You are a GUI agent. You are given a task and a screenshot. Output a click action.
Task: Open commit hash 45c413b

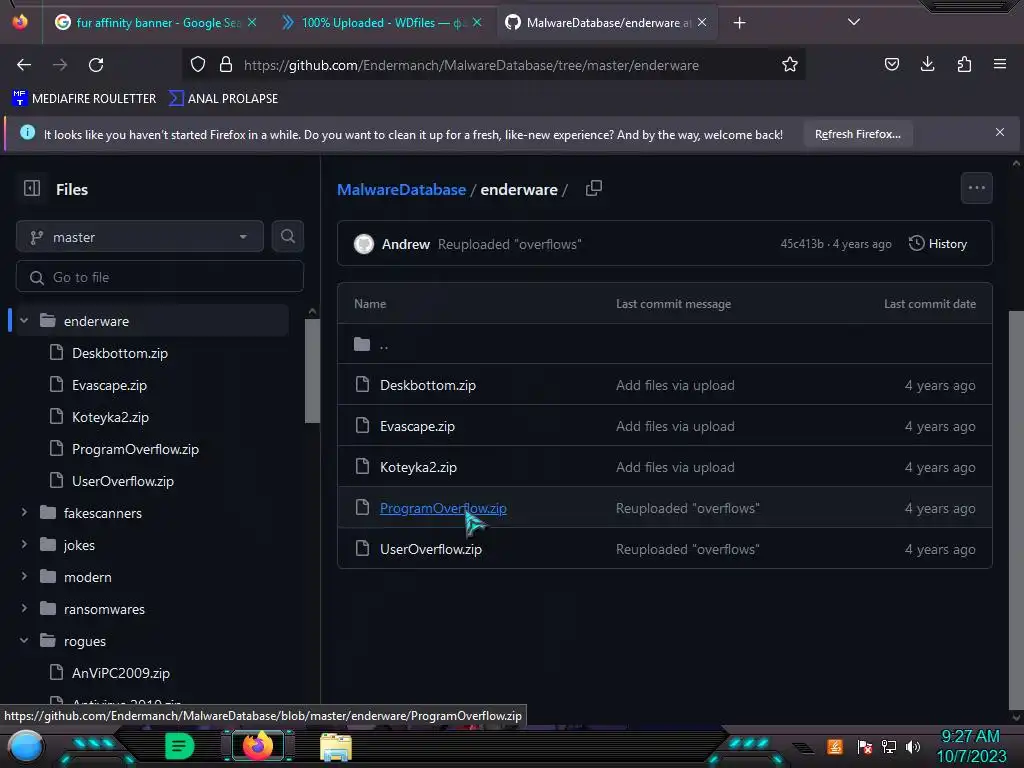pos(802,244)
